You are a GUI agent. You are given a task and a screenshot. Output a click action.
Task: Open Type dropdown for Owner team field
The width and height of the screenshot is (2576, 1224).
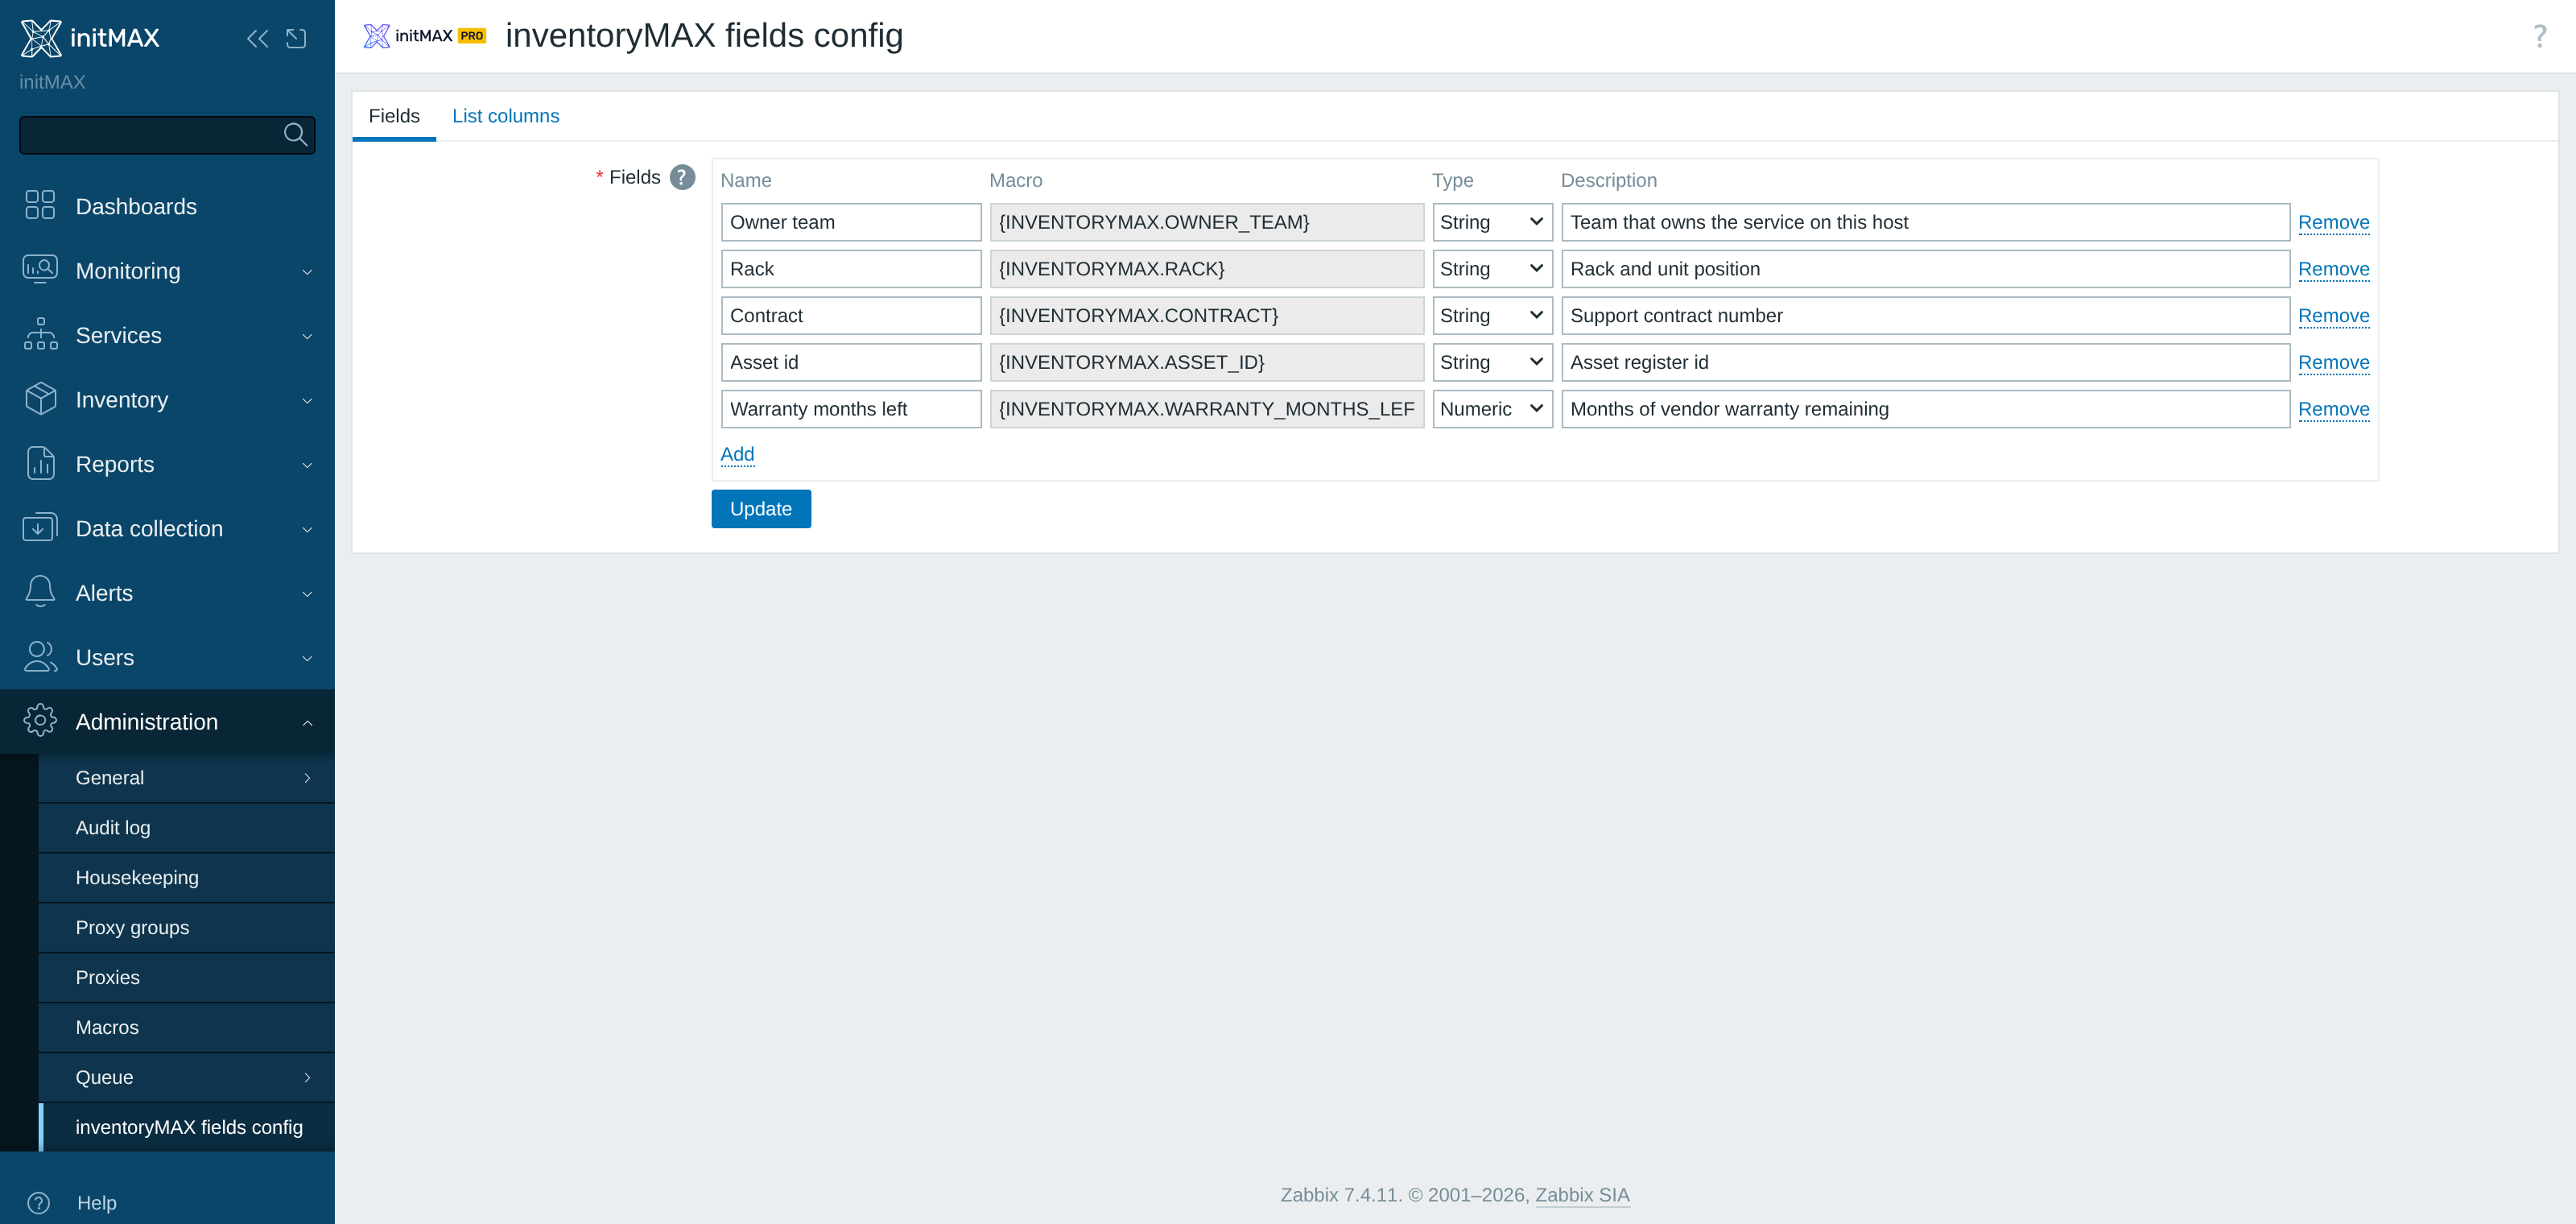tap(1492, 222)
